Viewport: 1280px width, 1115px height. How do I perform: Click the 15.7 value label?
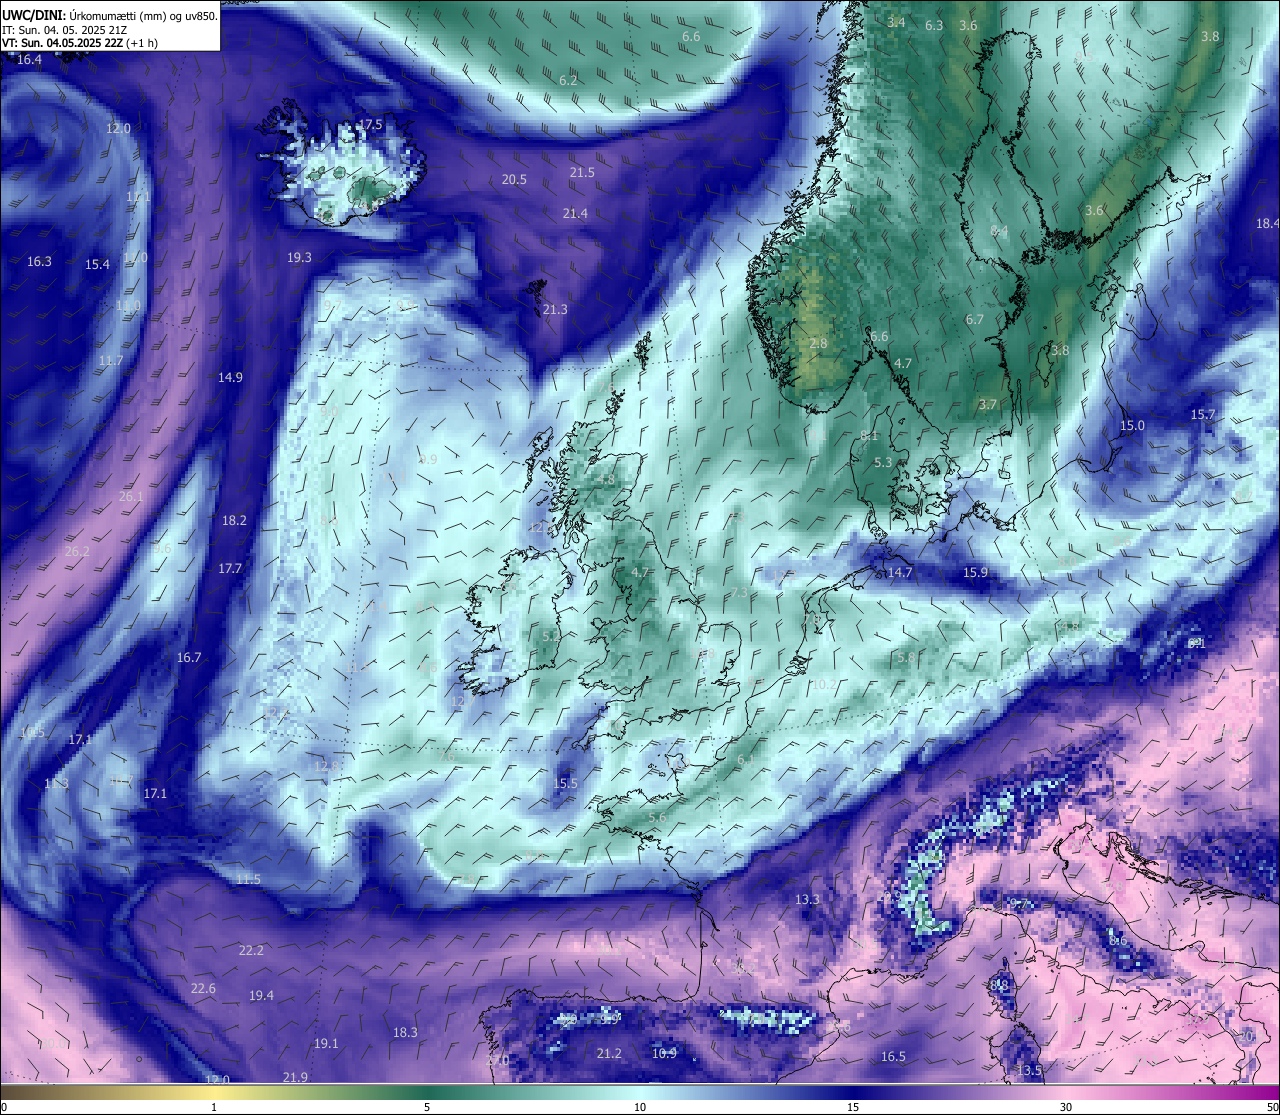pyautogui.click(x=1203, y=415)
